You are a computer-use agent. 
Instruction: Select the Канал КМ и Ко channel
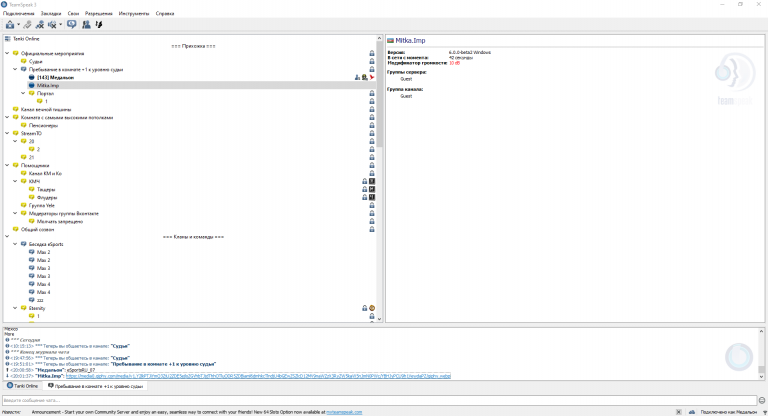point(45,173)
